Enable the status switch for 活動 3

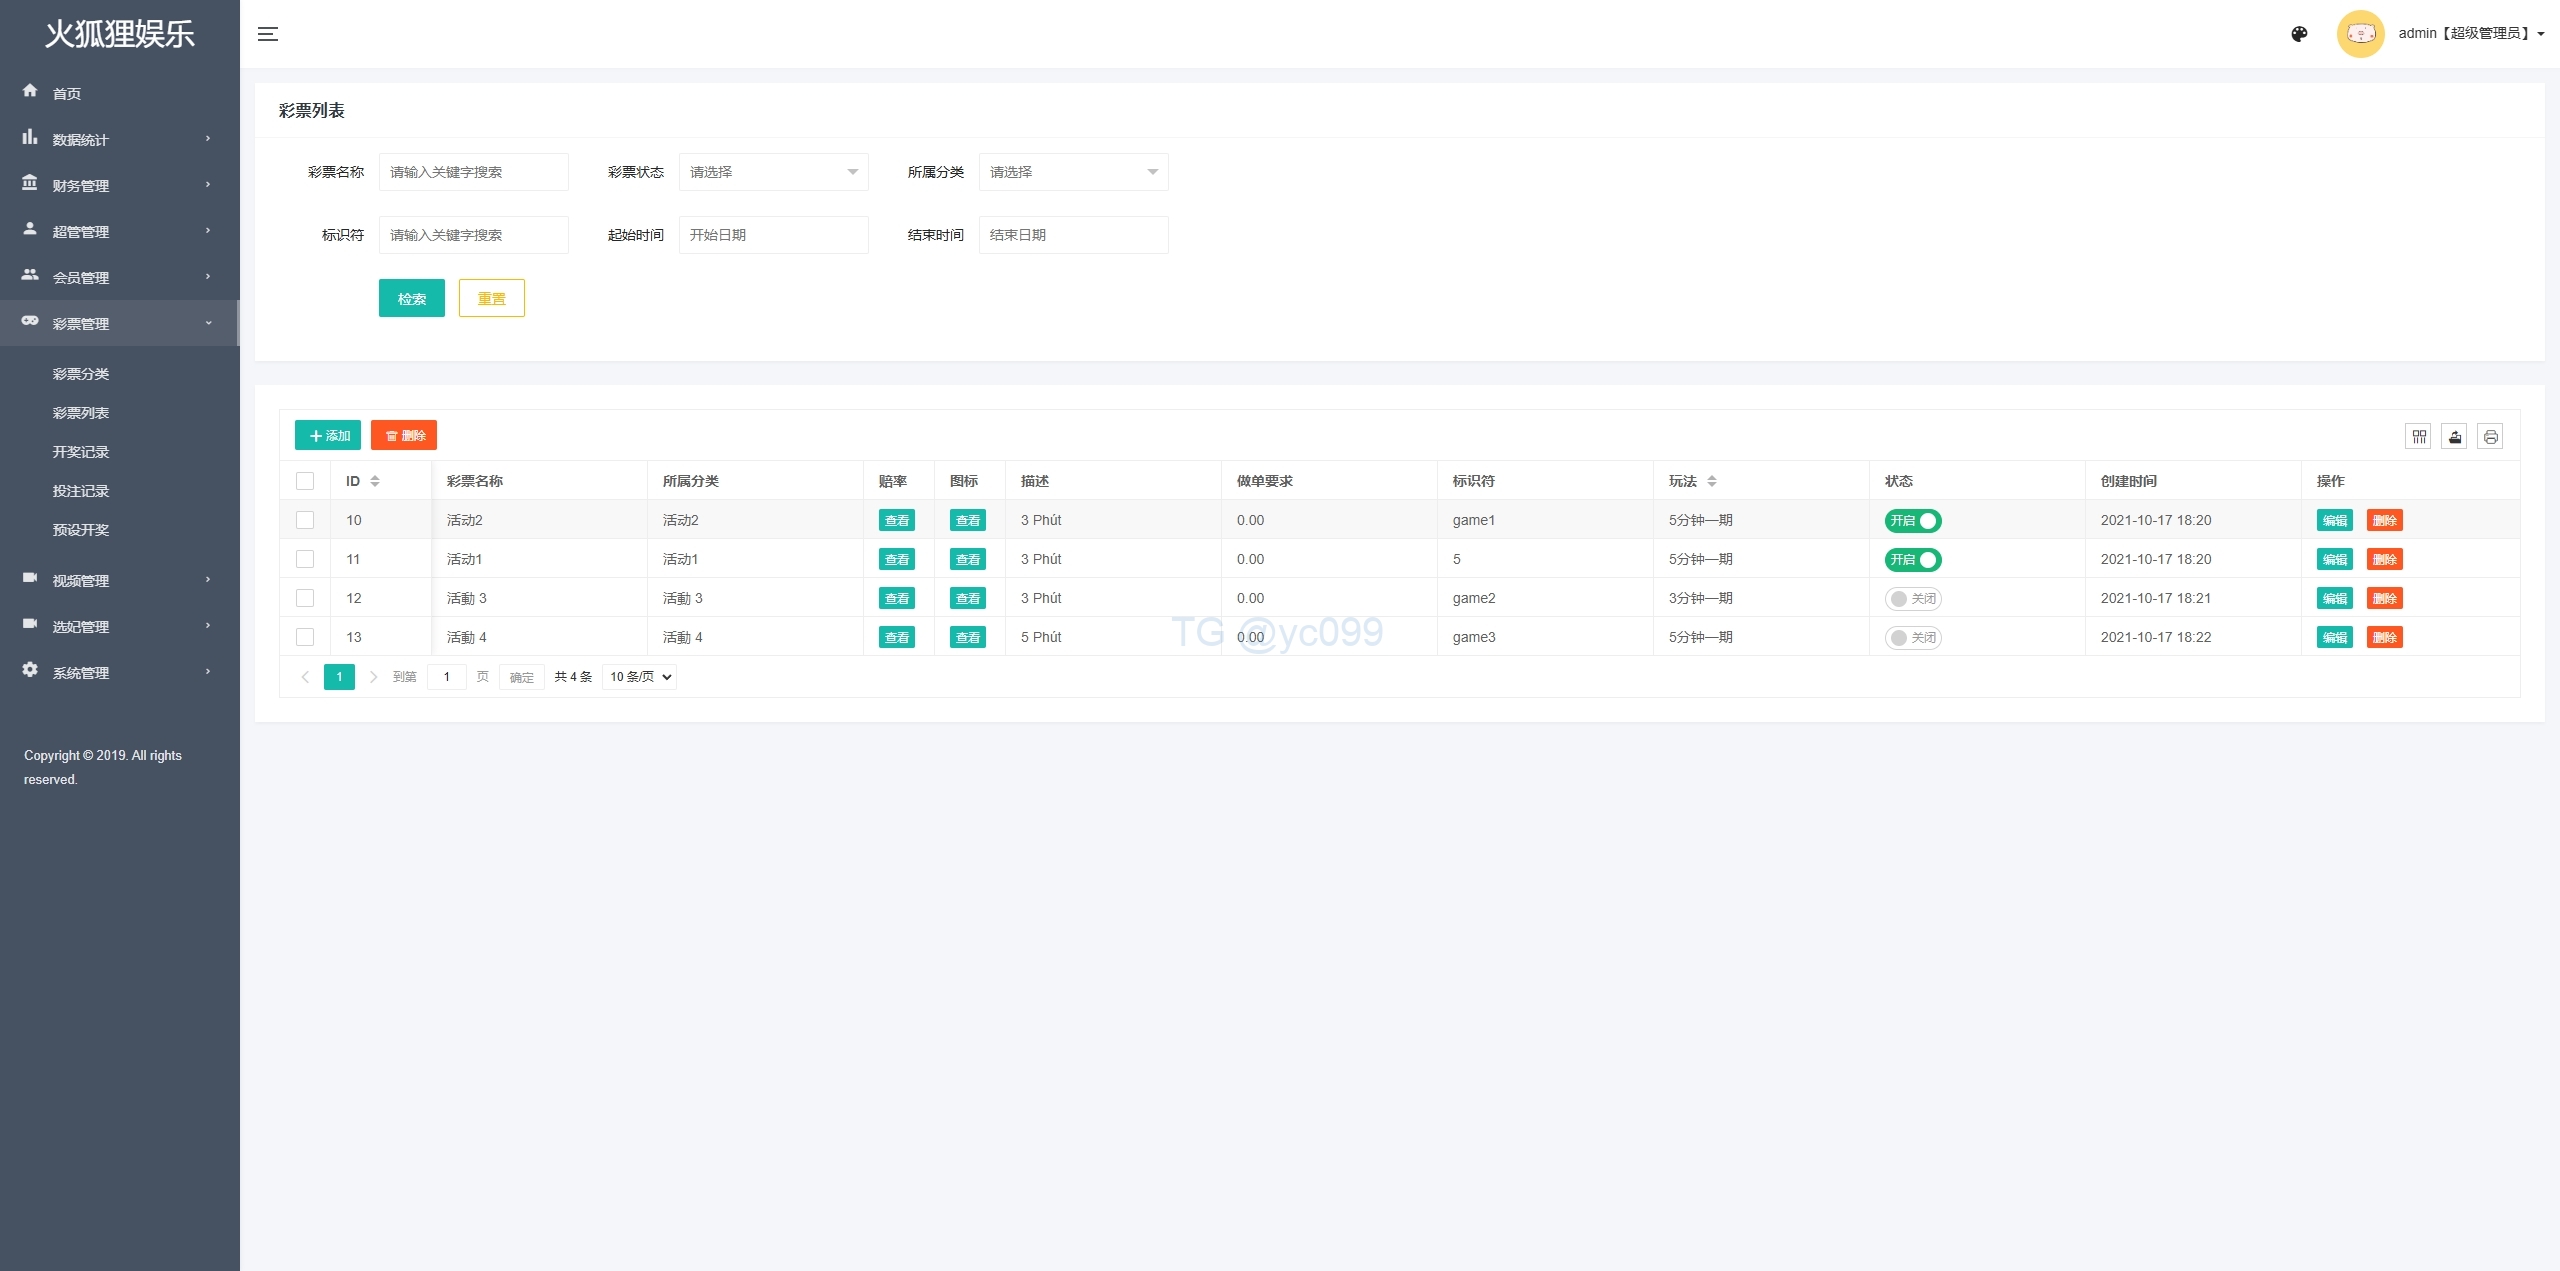click(1912, 598)
